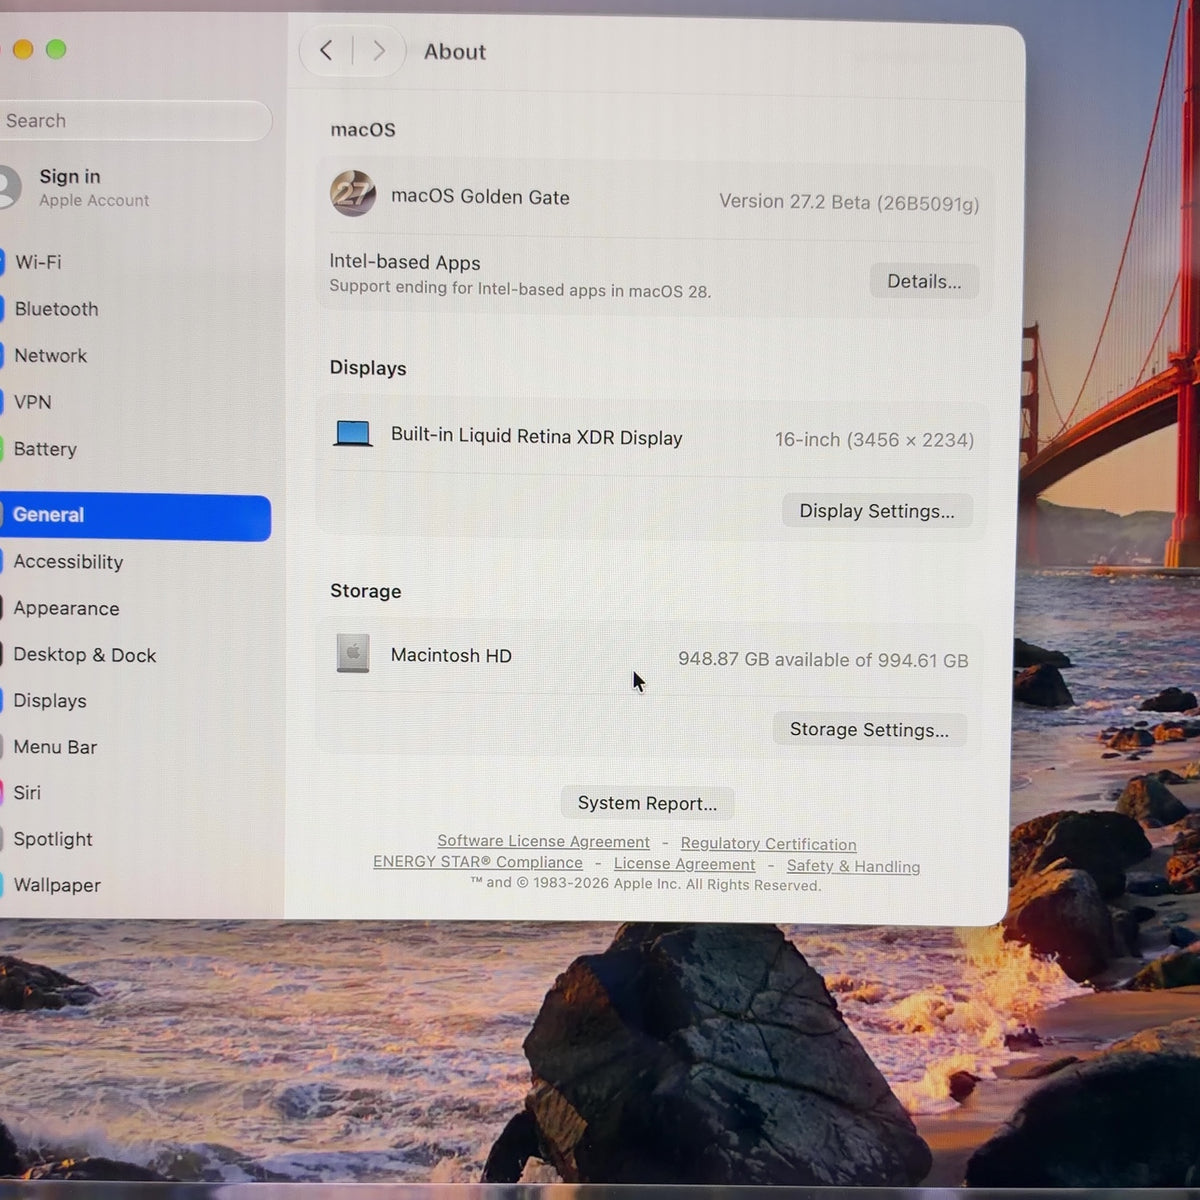Open Display Settings button

click(x=877, y=511)
